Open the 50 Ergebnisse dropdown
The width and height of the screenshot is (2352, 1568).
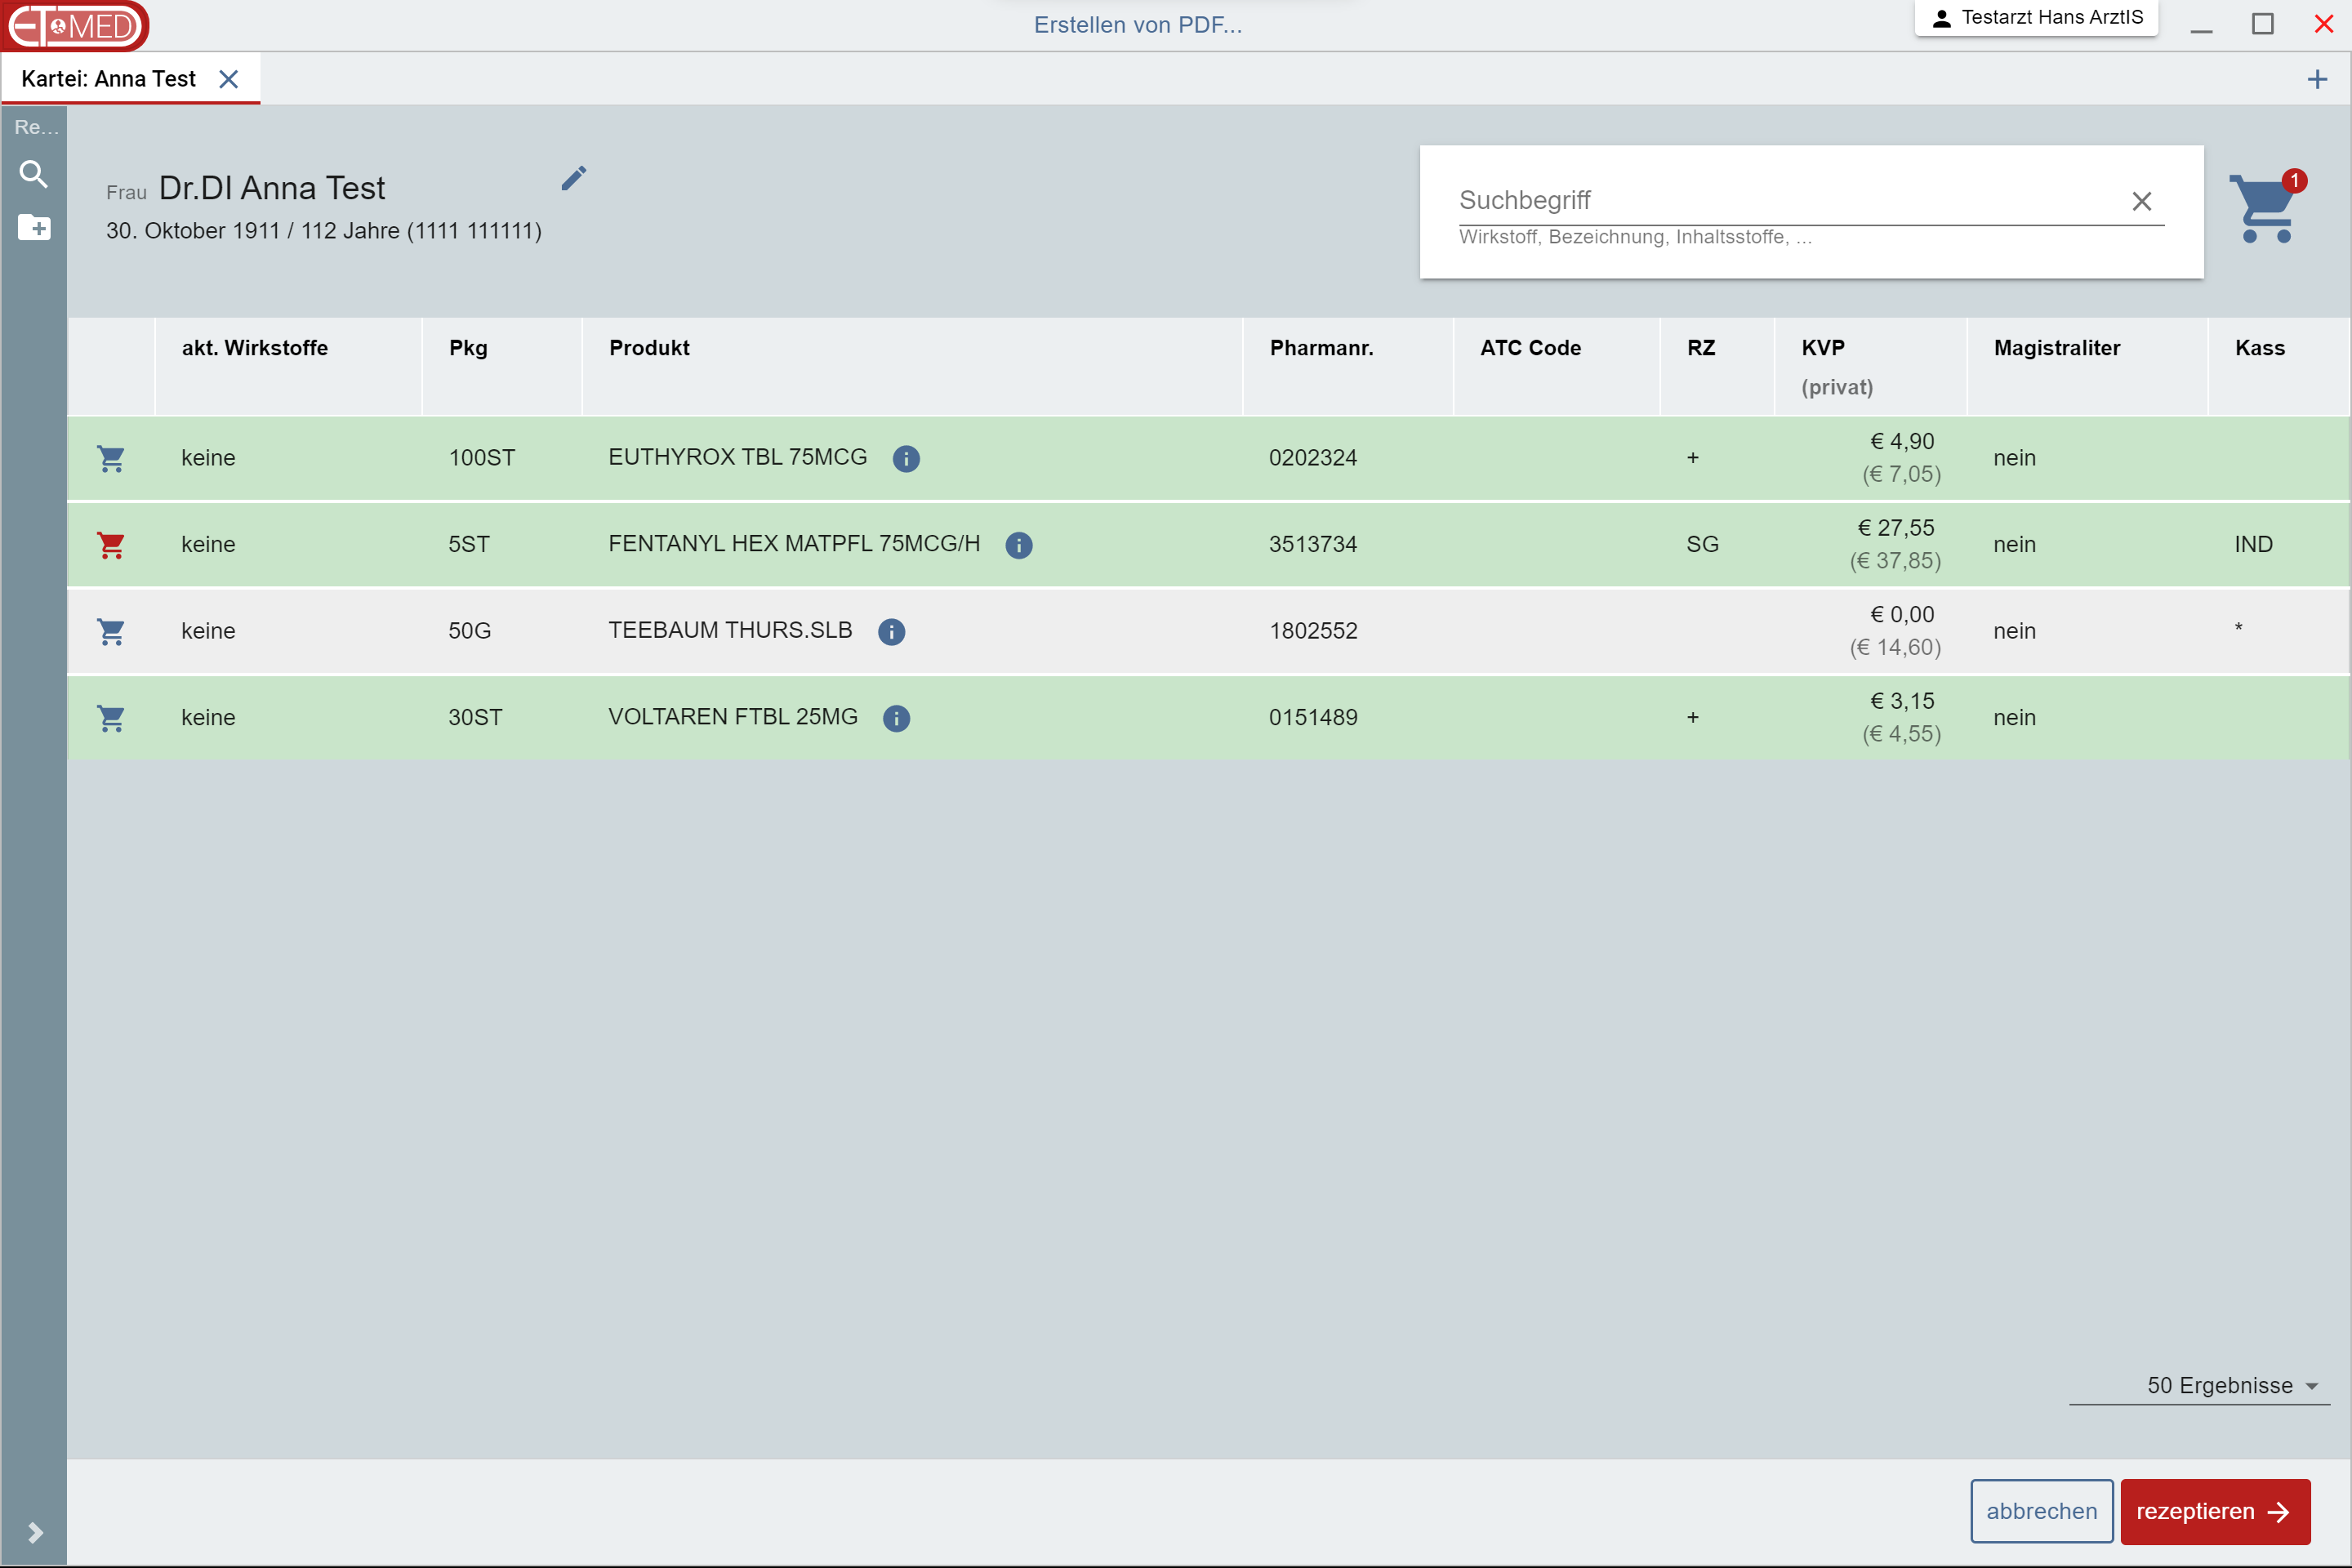coord(2230,1386)
